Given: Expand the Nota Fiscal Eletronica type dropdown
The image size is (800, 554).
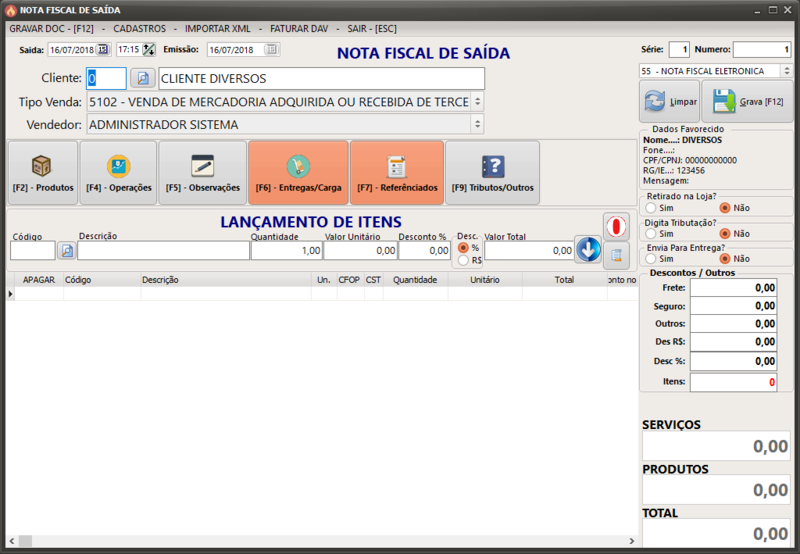Looking at the screenshot, I should 787,71.
